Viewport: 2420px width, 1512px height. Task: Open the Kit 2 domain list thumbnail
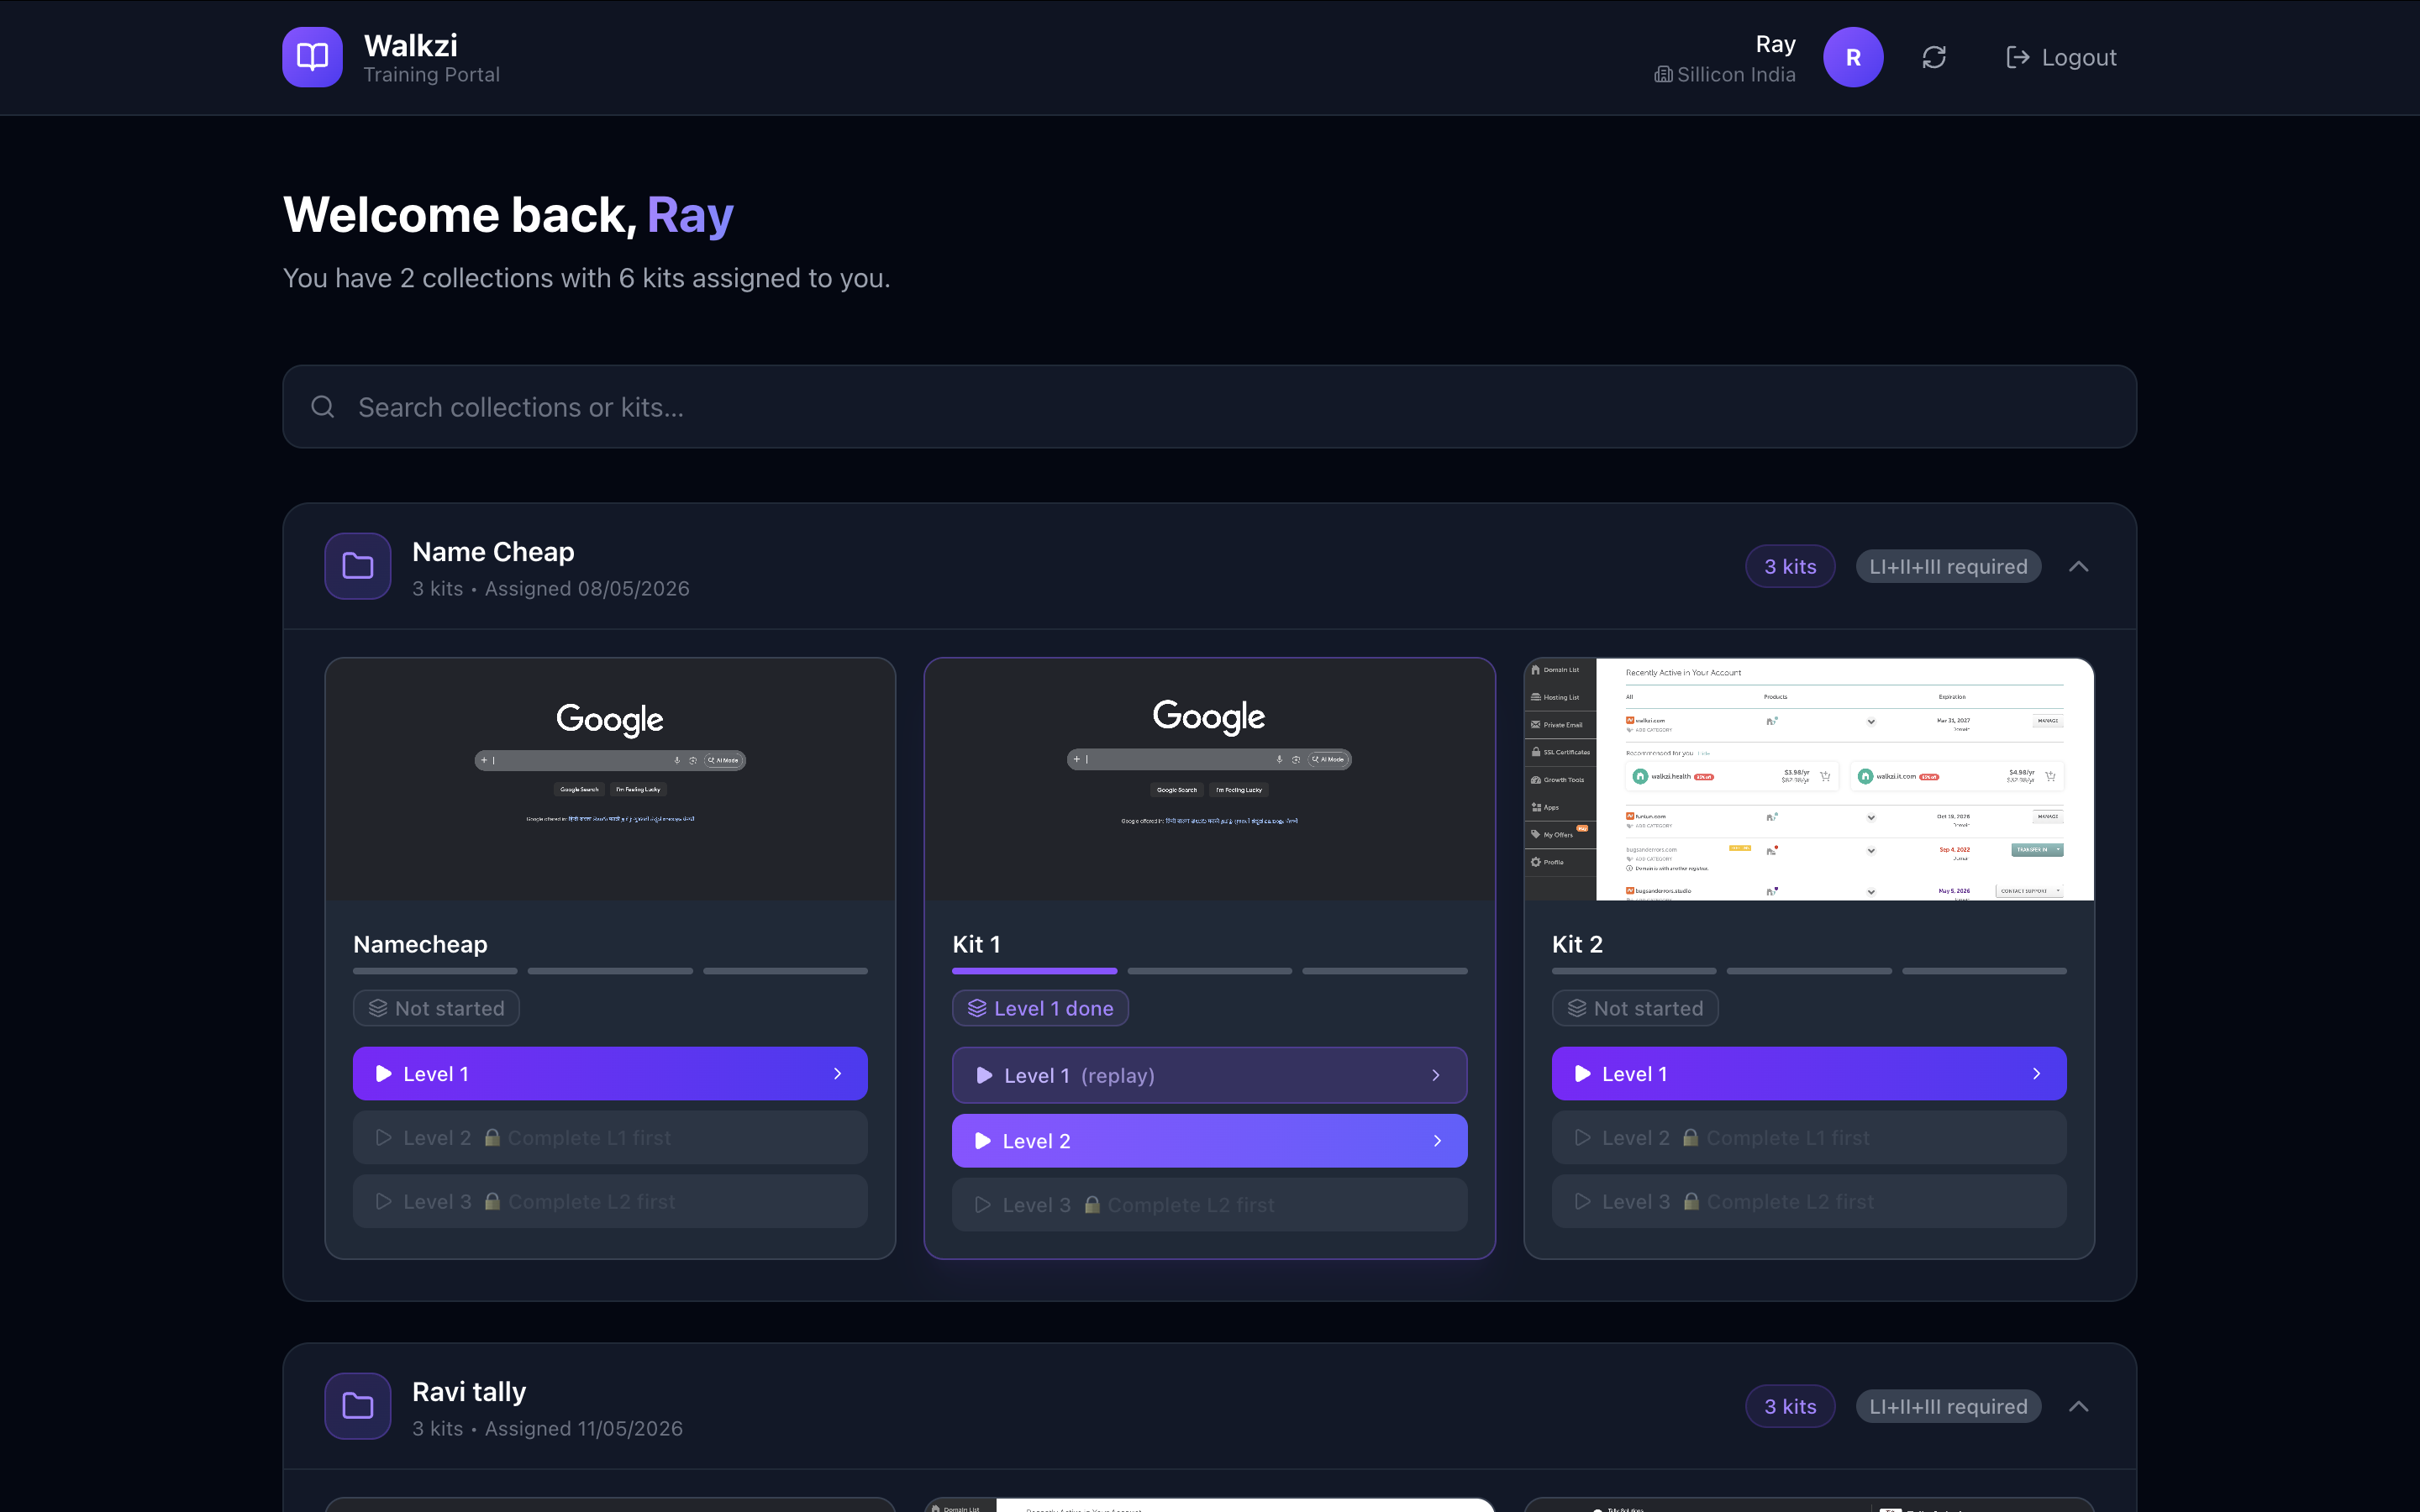tap(1808, 779)
